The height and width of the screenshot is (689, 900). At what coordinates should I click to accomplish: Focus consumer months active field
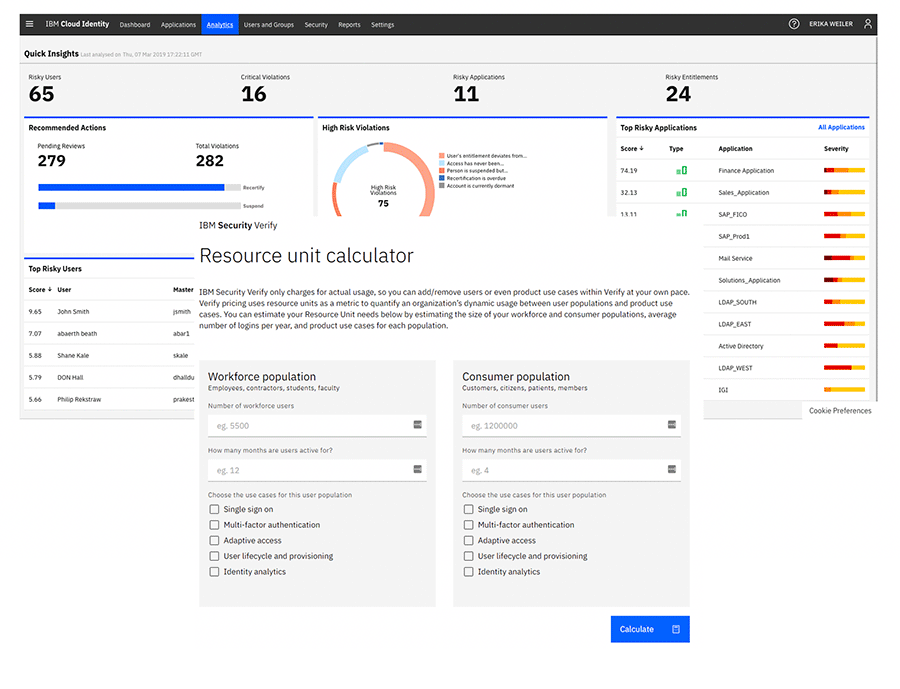tap(571, 470)
